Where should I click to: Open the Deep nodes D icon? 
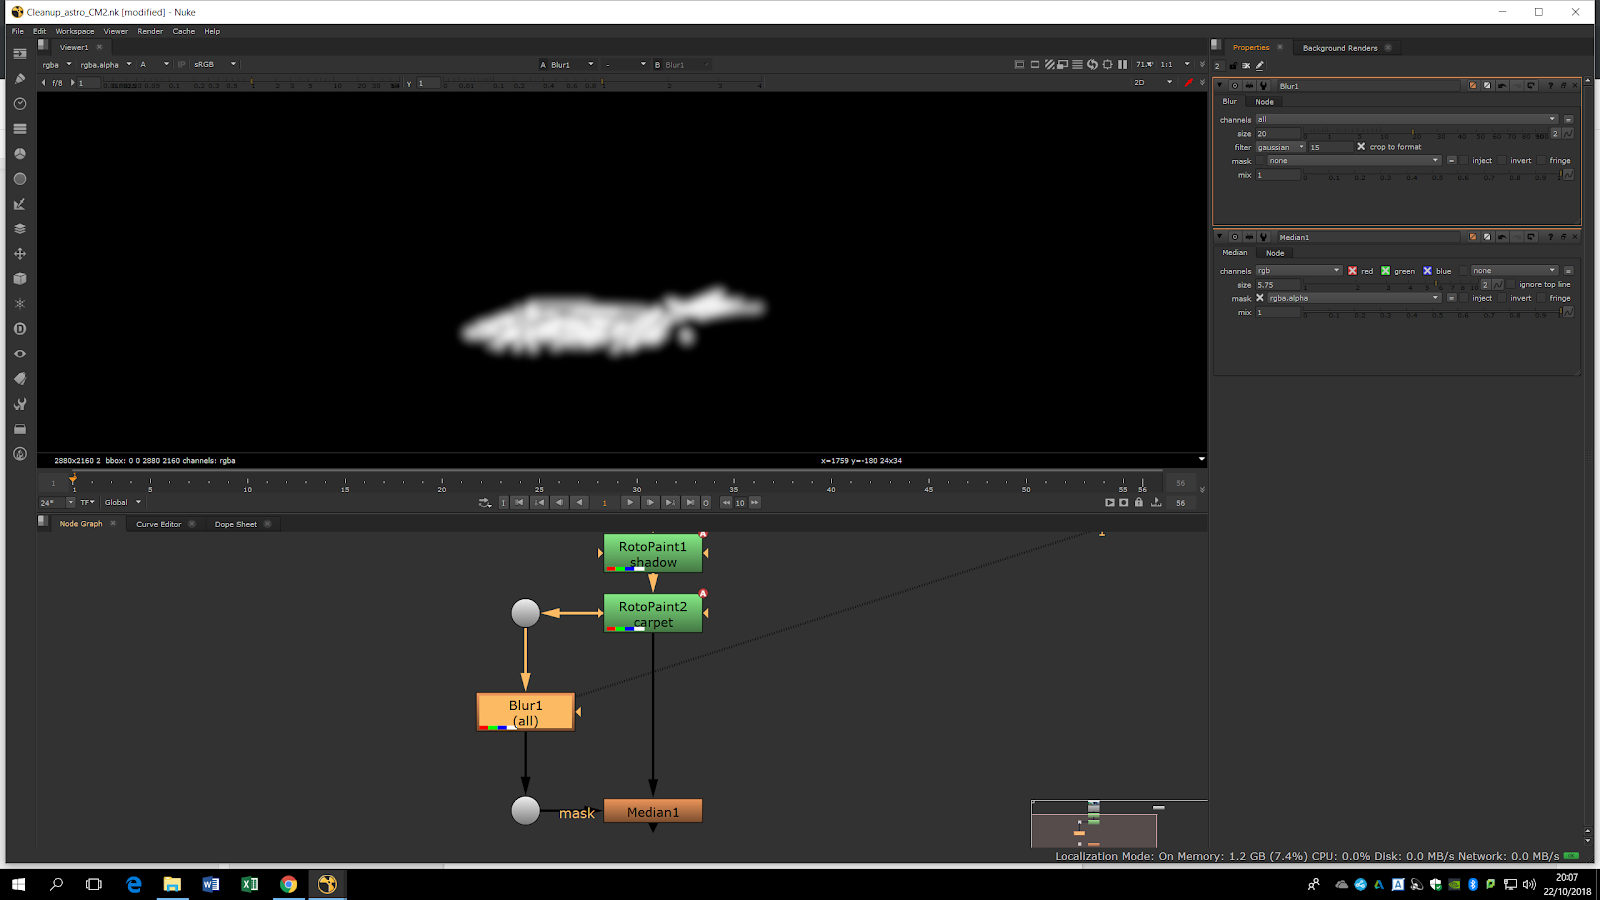pos(19,329)
